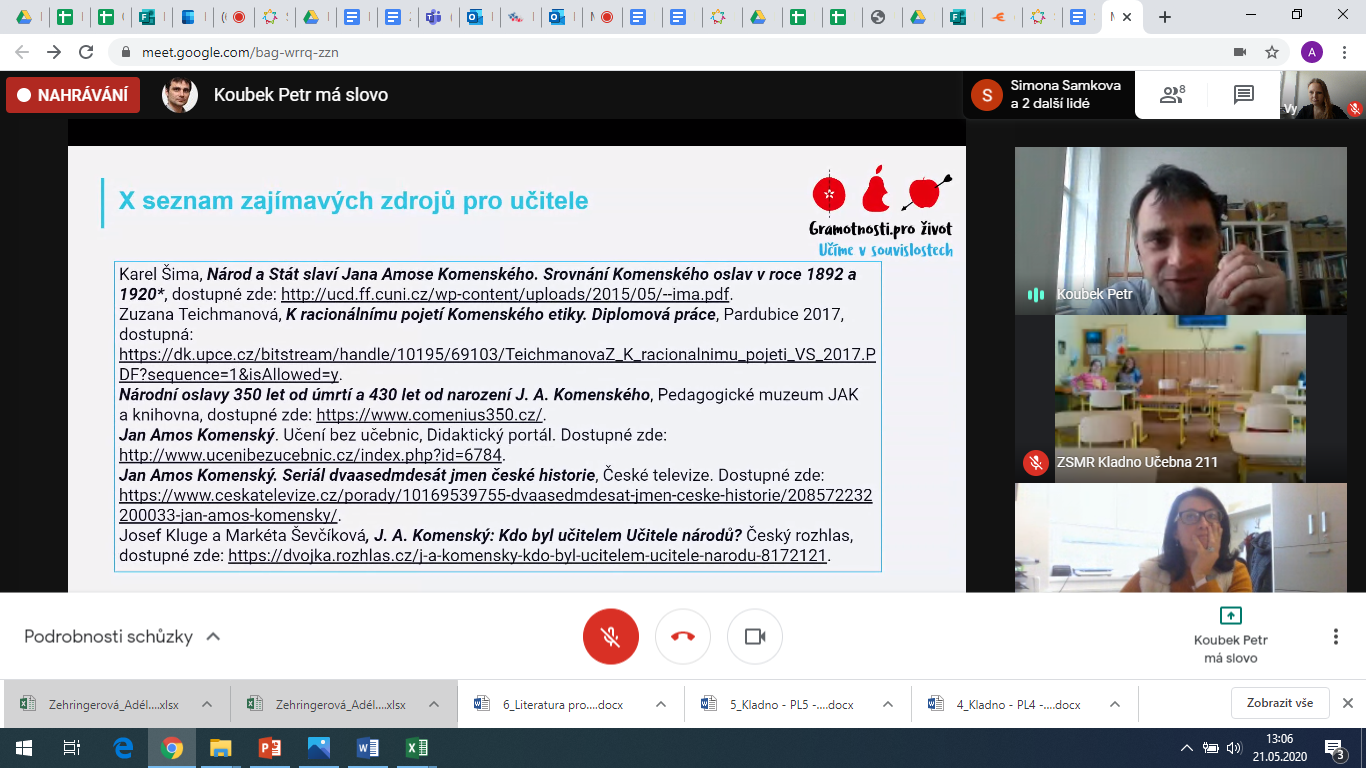Image resolution: width=1366 pixels, height=768 pixels.
Task: Open menu arrow for 5_Kladno - PL5 download
Action: pyautogui.click(x=888, y=704)
